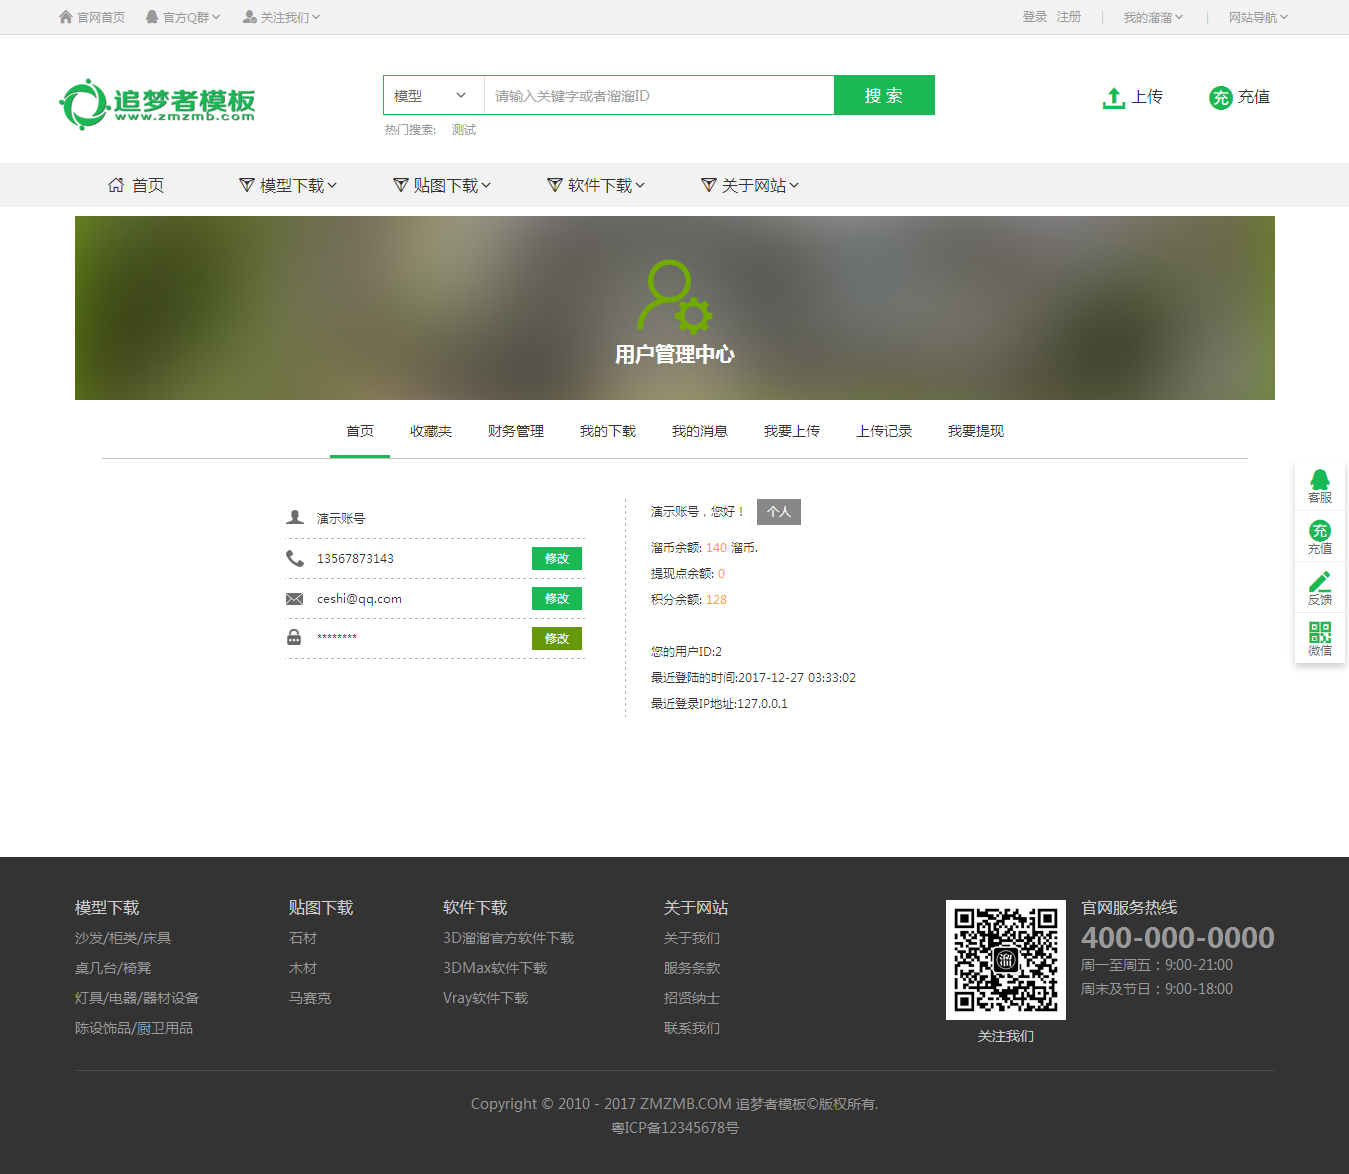This screenshot has height=1174, width=1349.
Task: Click the 官网首页 home icon in top bar
Action: click(67, 17)
